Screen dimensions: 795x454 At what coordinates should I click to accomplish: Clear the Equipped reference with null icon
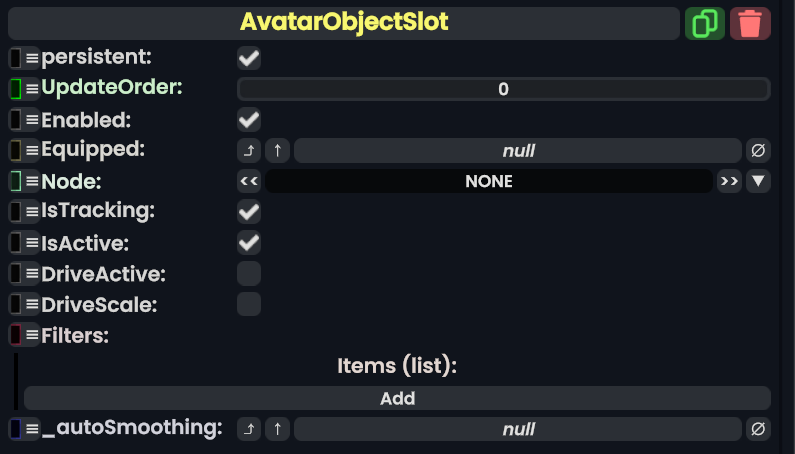758,151
